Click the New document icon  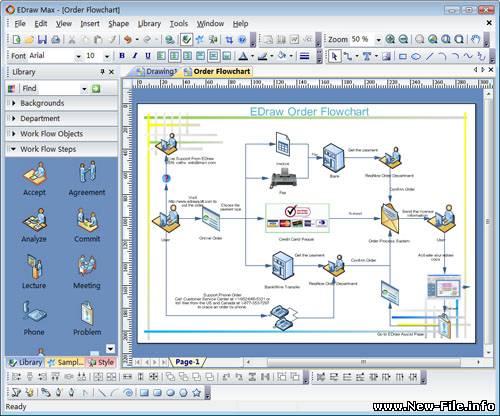coord(16,40)
